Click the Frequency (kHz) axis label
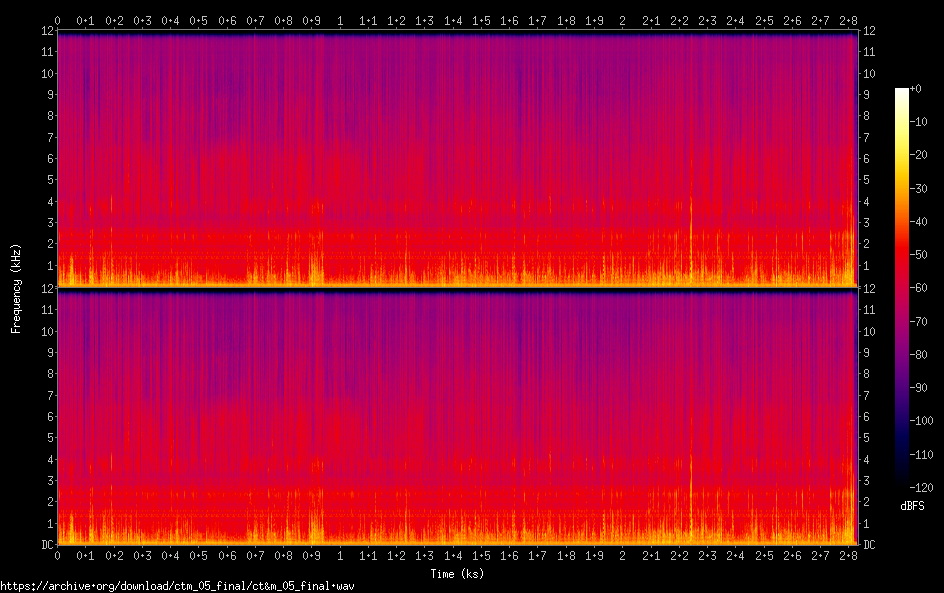 pos(16,288)
